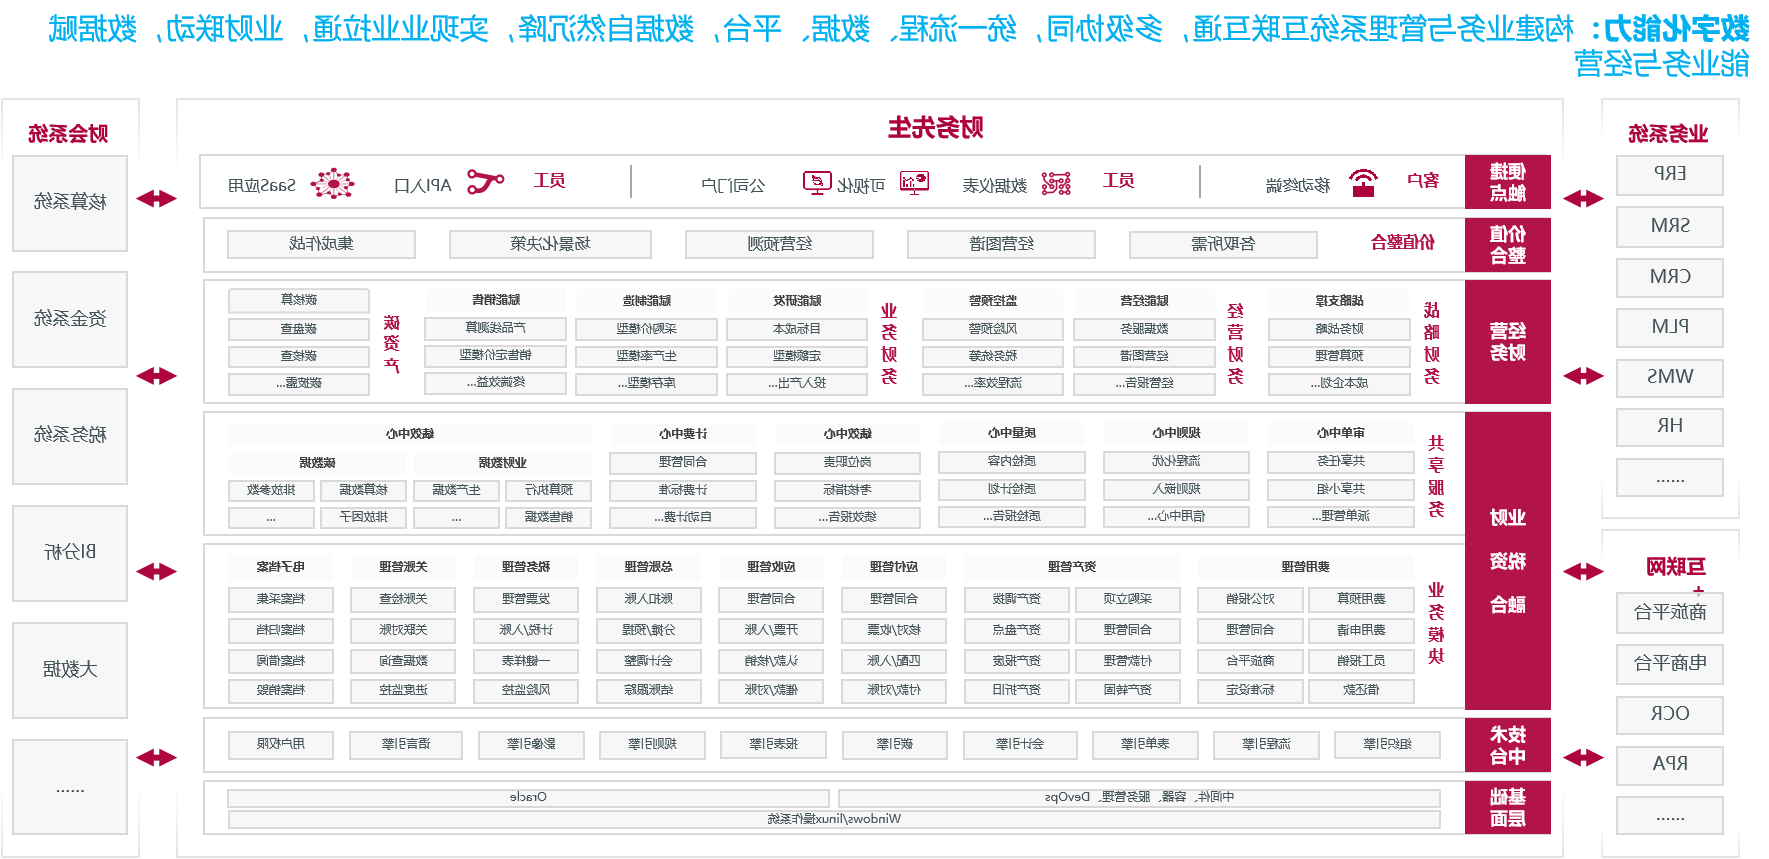This screenshot has height=859, width=1769.
Task: Click the RPA box
Action: [x=1670, y=765]
